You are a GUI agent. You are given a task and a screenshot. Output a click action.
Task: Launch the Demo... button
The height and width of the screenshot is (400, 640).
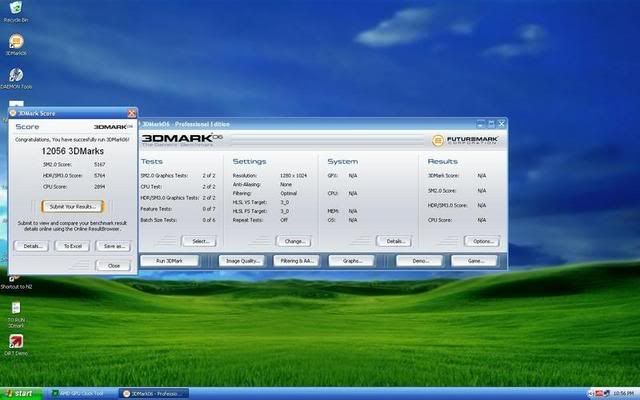coord(419,261)
